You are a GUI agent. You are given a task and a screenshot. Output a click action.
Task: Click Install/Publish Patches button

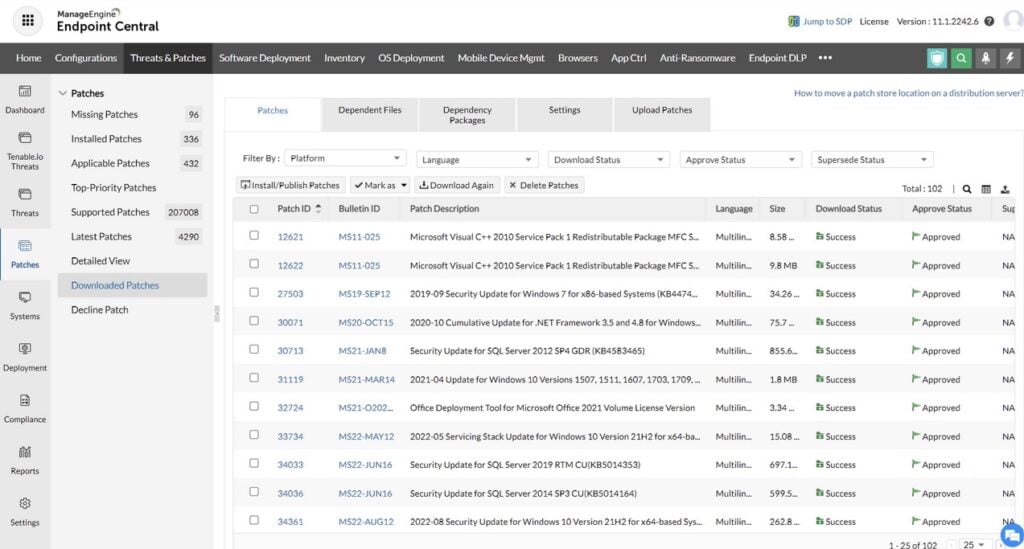pyautogui.click(x=291, y=185)
